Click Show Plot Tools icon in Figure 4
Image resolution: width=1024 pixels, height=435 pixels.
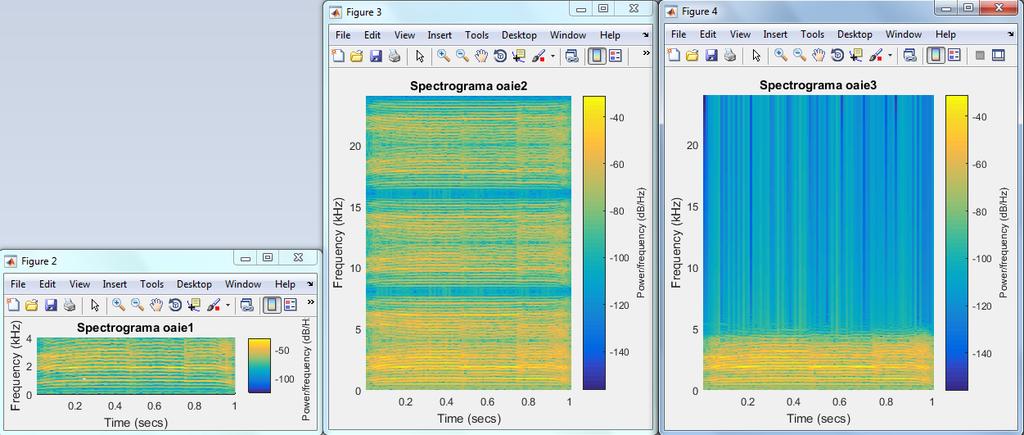pyautogui.click(x=998, y=56)
